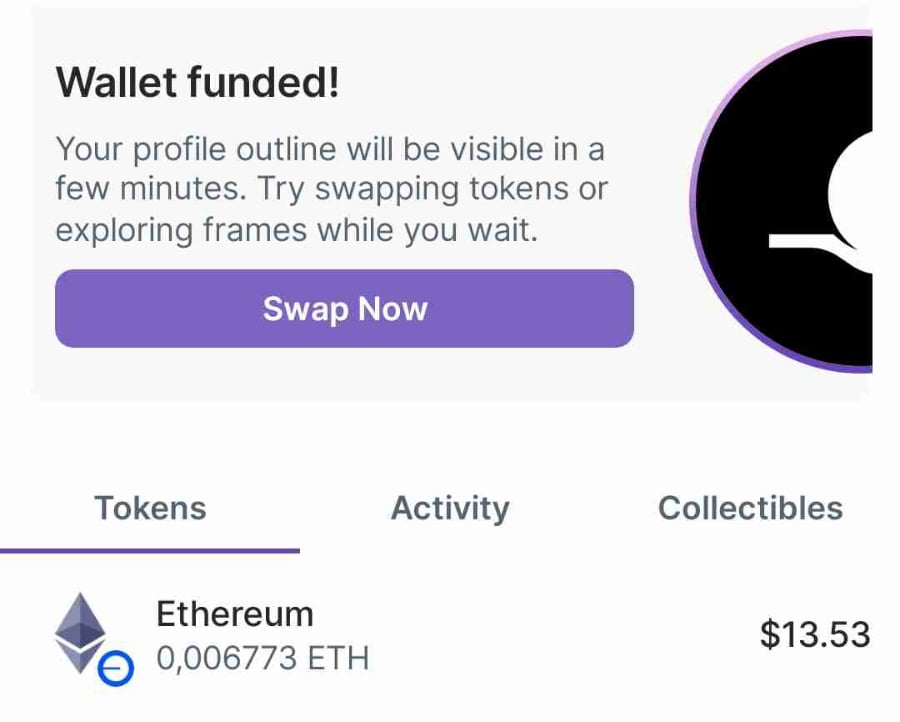Click the words "exploring frames" in the banner
Viewport: 900px width, 722px height.
point(181,230)
